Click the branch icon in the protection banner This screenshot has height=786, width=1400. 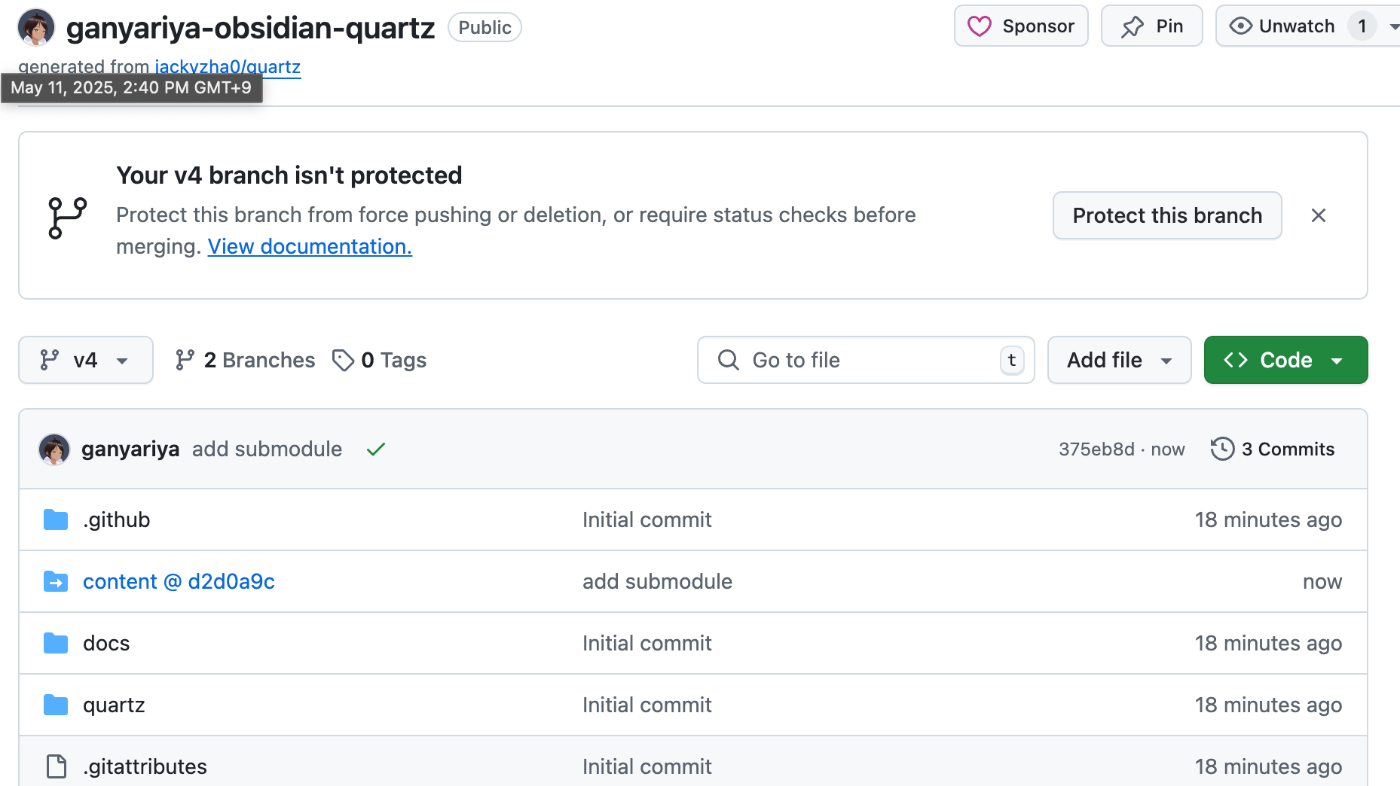68,217
